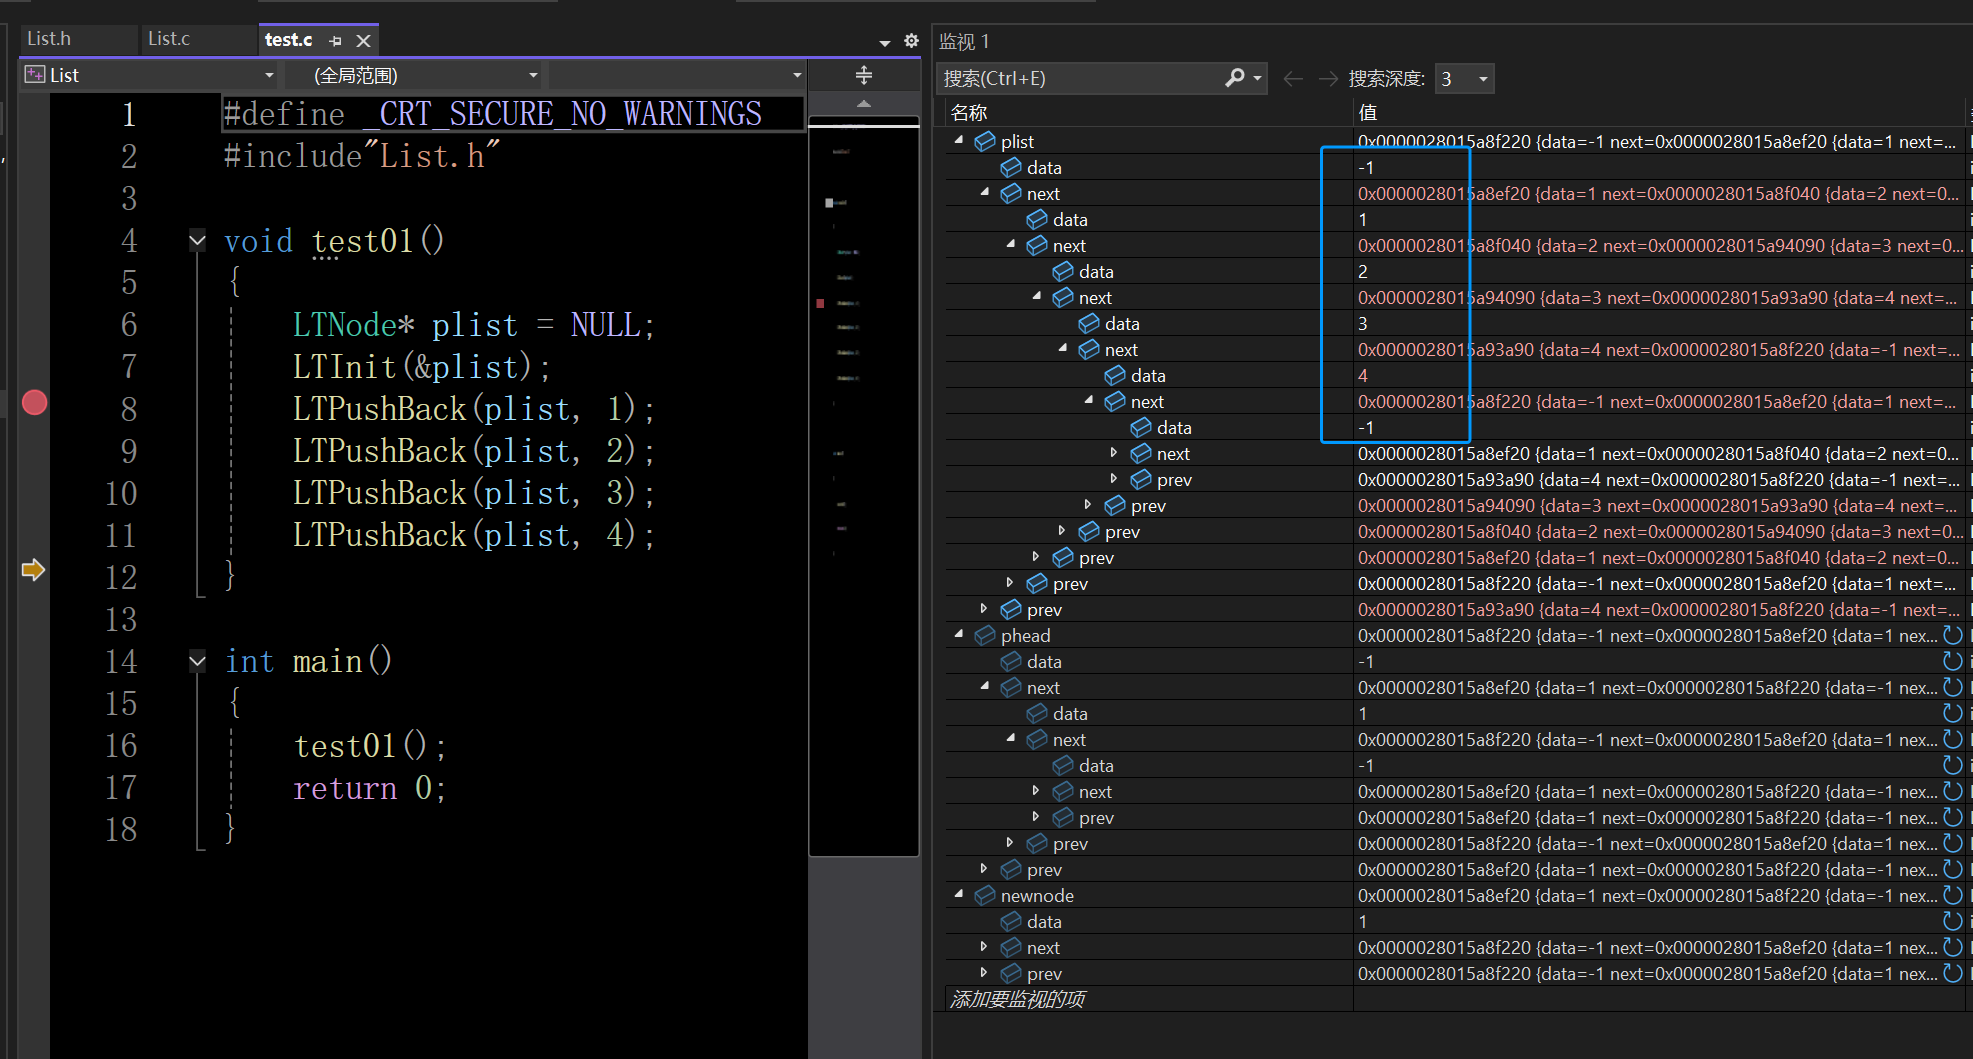This screenshot has width=1973, height=1059.
Task: Collapse the phead watch node
Action: pyautogui.click(x=959, y=635)
